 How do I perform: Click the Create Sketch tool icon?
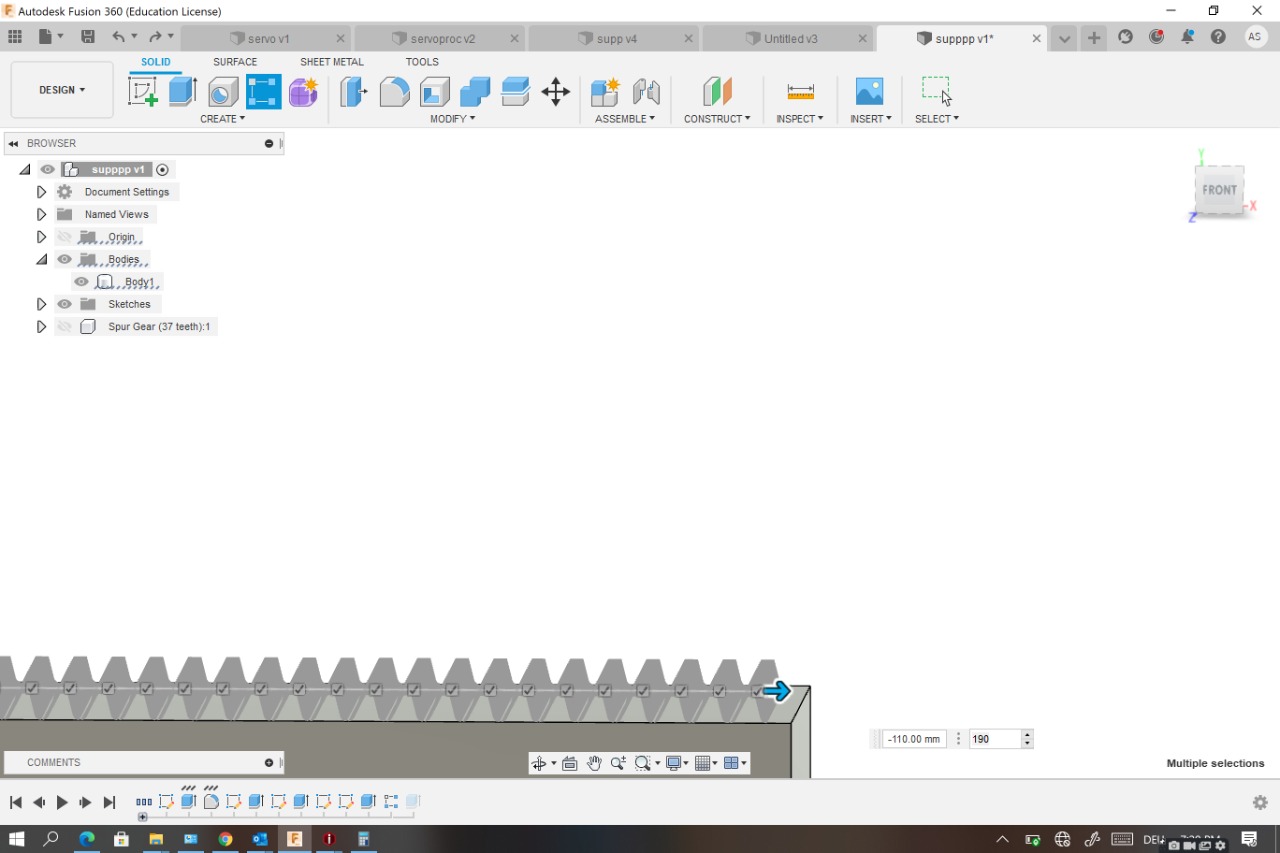pos(143,91)
